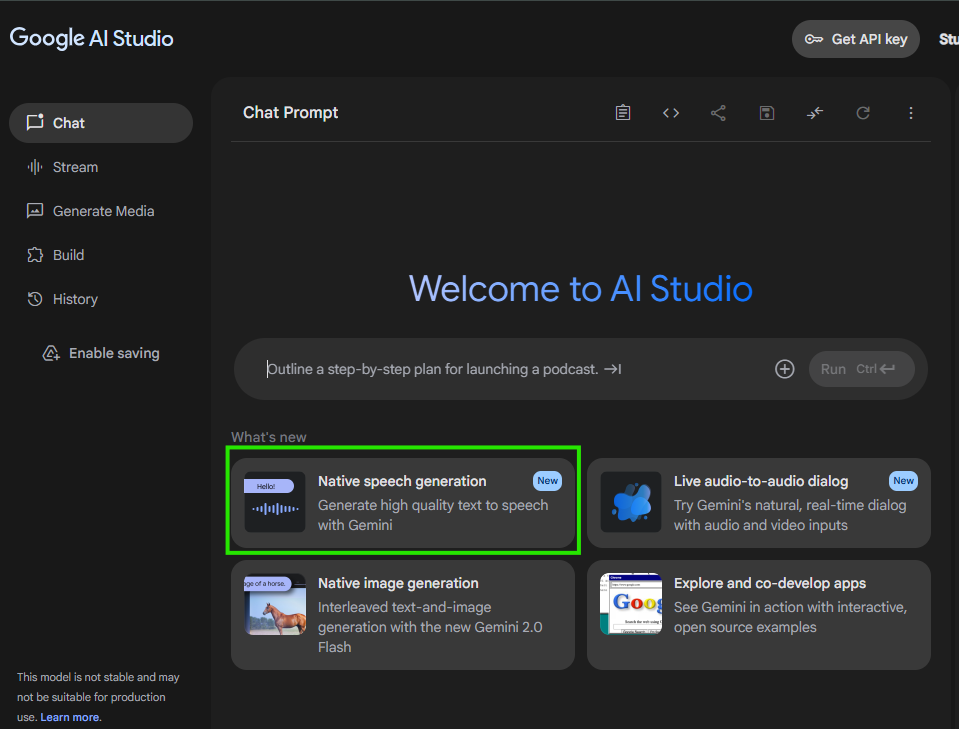Open the System instructions clipboard icon
Screen dimensions: 959x729
pyautogui.click(x=623, y=113)
